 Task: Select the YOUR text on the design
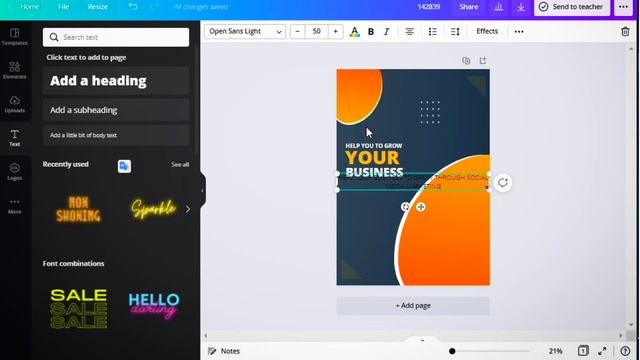point(372,158)
